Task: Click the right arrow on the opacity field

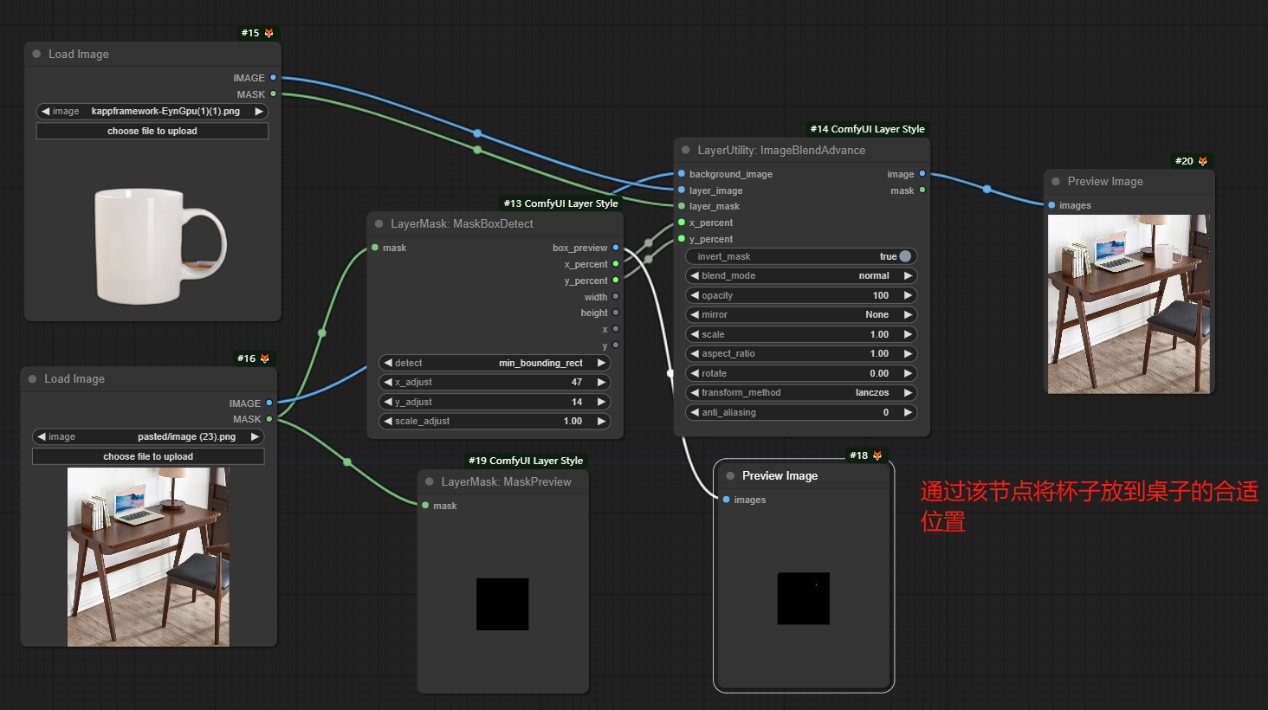Action: (x=907, y=296)
